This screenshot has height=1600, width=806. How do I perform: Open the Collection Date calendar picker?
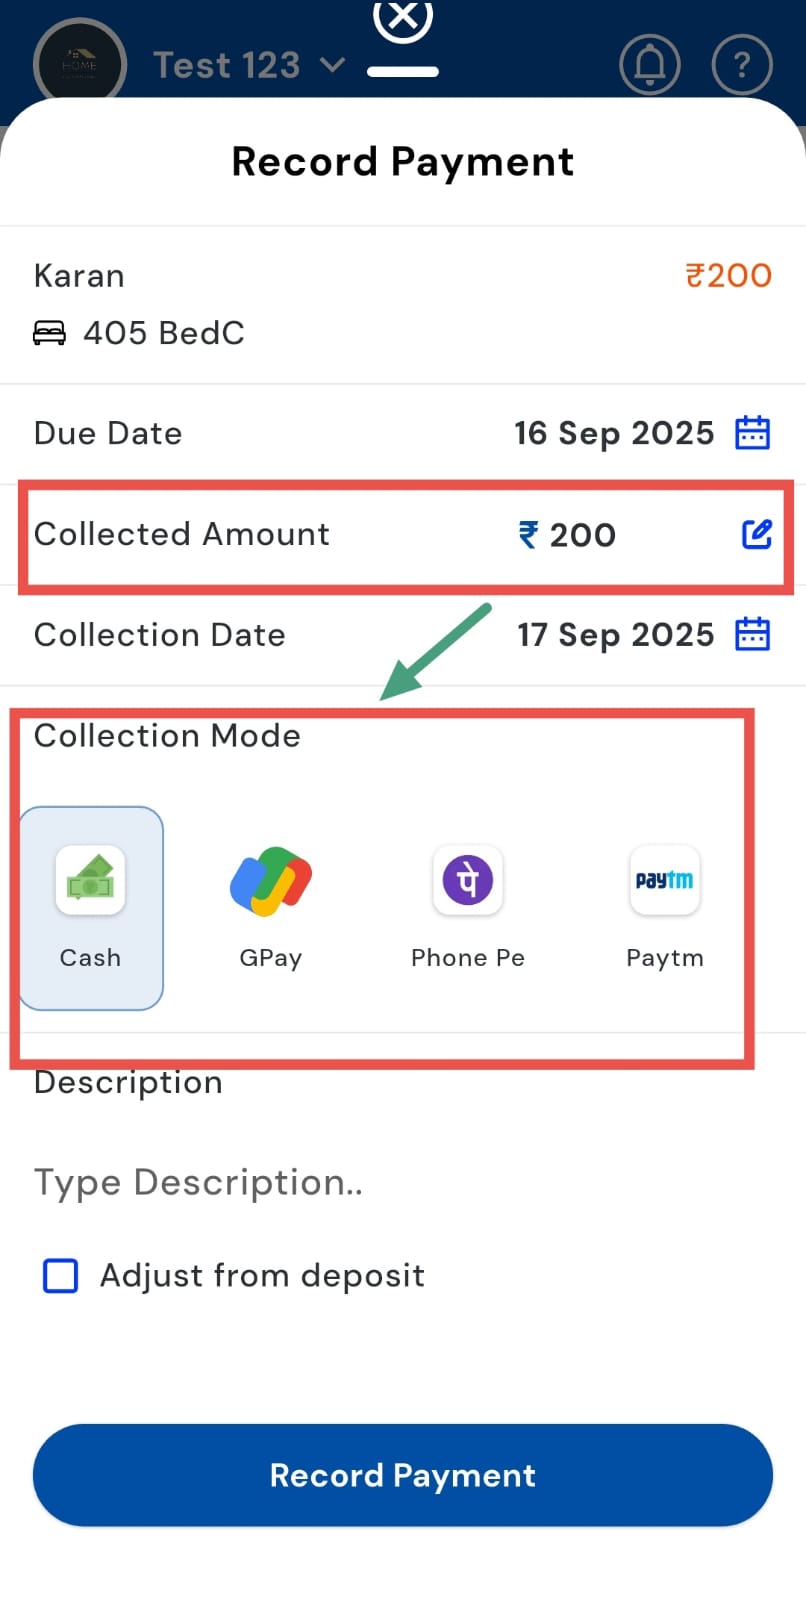click(x=752, y=634)
